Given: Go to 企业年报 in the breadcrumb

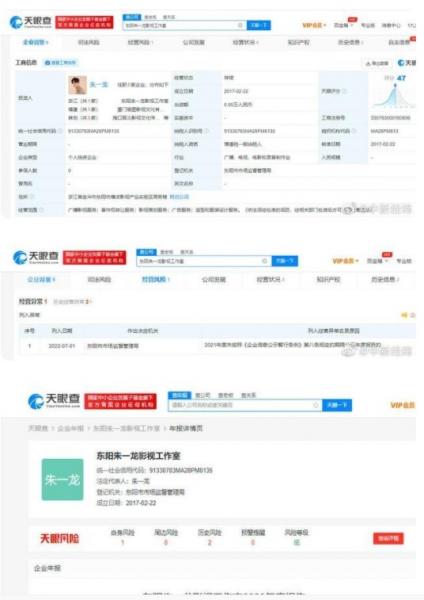Looking at the screenshot, I should point(70,428).
